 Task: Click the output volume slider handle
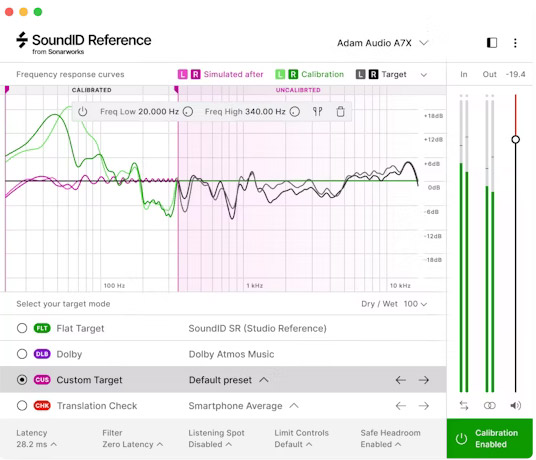(515, 139)
